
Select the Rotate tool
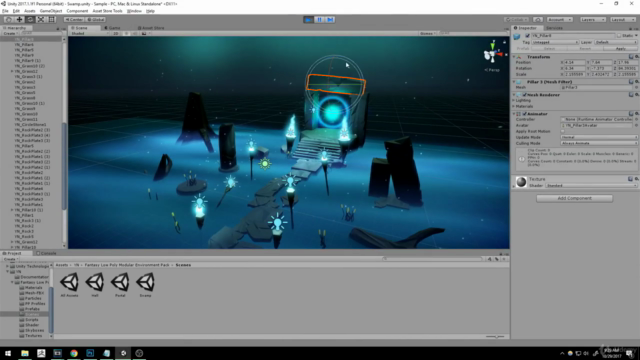tap(30, 19)
